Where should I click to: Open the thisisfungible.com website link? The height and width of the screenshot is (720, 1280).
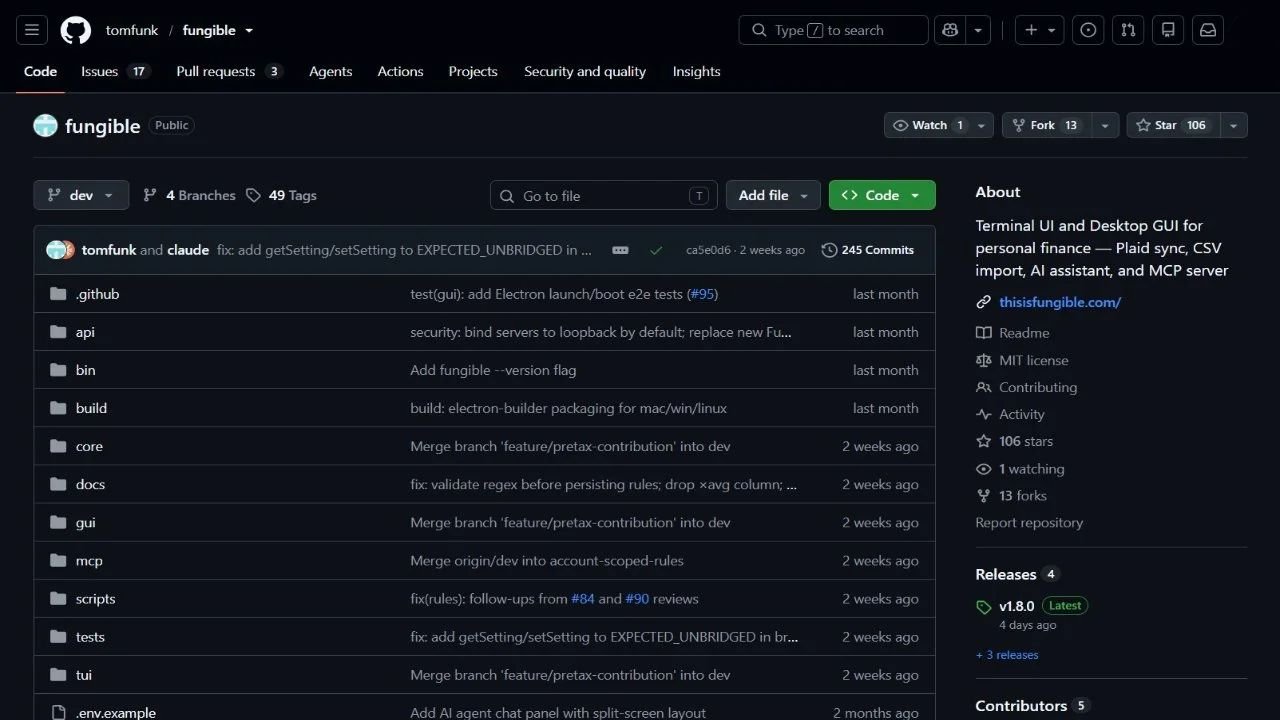pos(1060,302)
